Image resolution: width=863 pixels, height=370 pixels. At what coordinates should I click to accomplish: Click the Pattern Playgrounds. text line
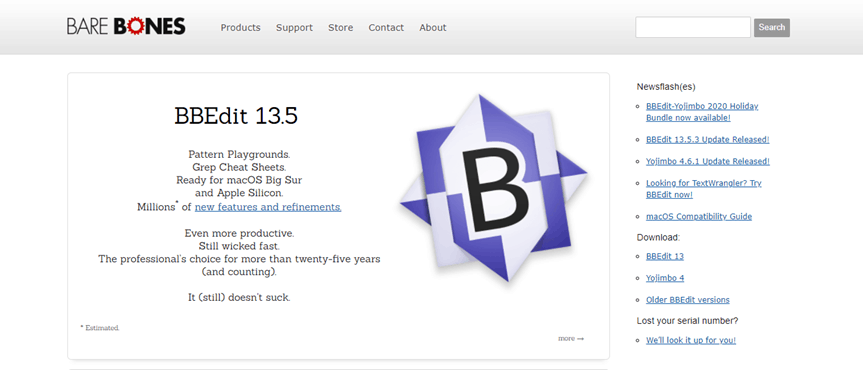239,154
